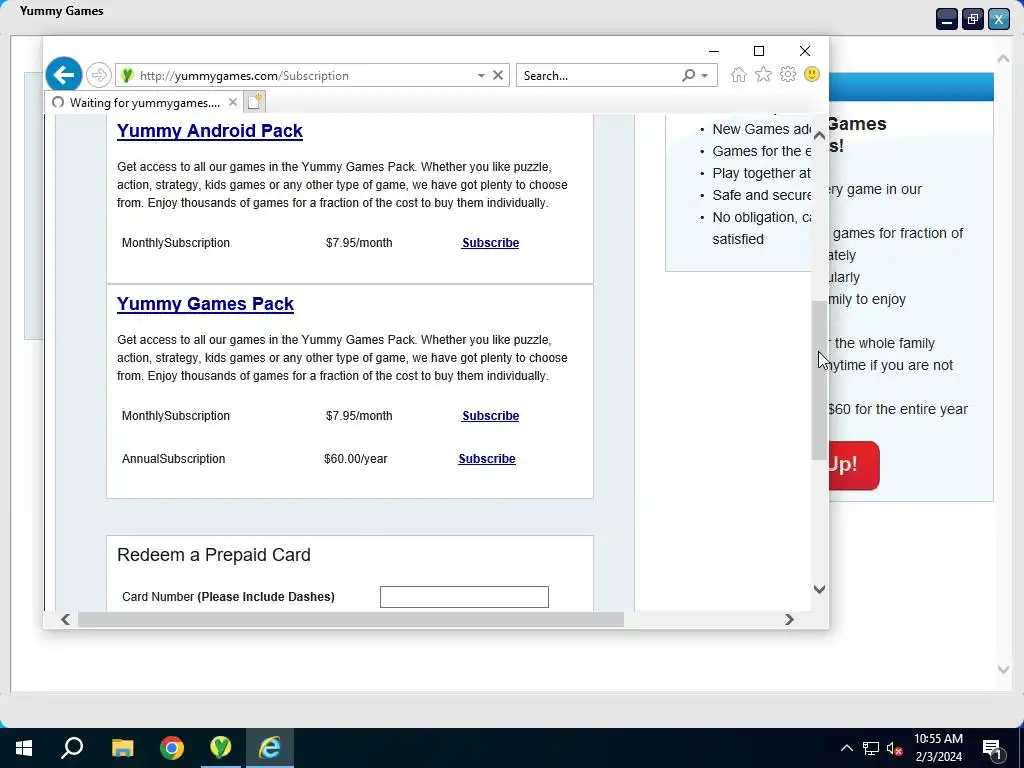Open the Yummy Android Pack link

[210, 131]
